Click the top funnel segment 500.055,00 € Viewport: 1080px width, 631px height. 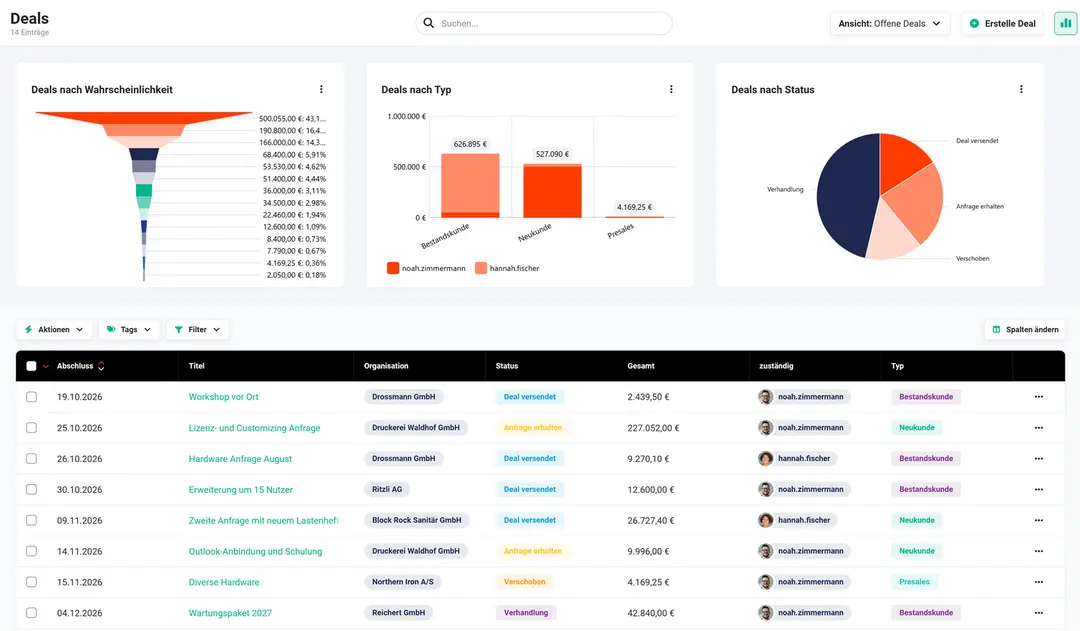click(143, 118)
